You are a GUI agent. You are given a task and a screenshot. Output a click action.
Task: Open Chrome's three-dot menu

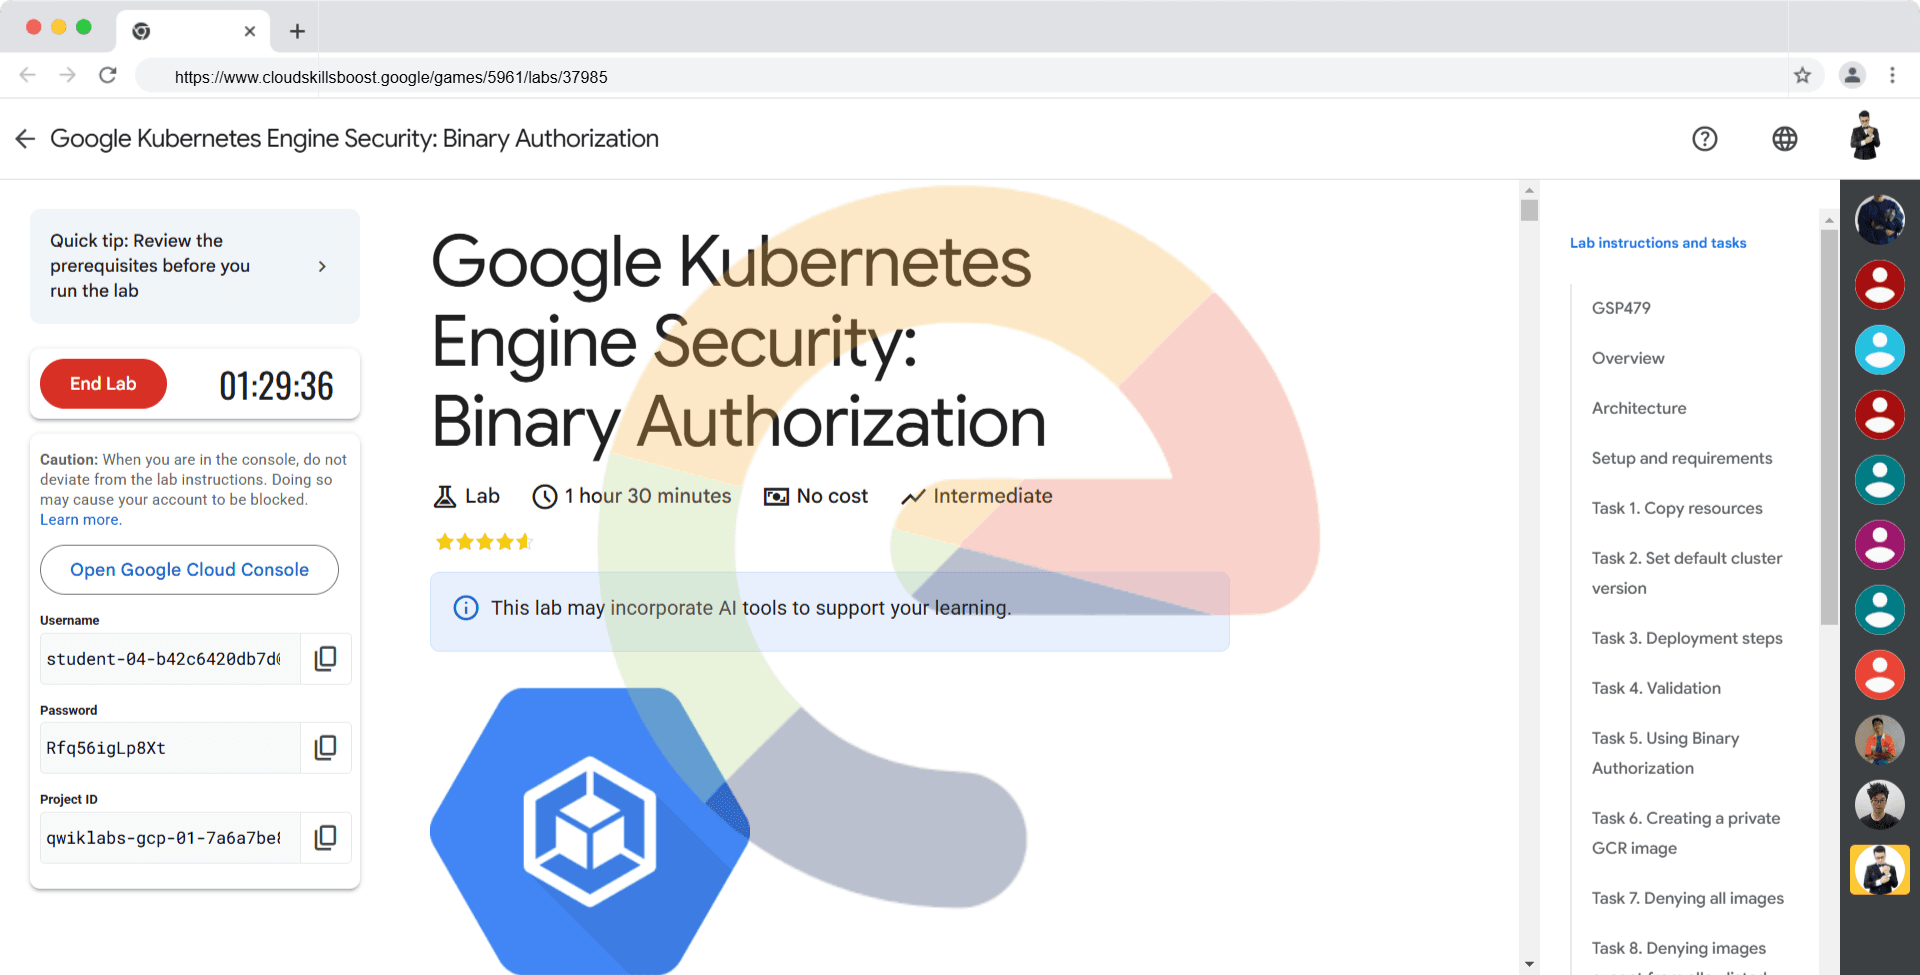(1892, 76)
